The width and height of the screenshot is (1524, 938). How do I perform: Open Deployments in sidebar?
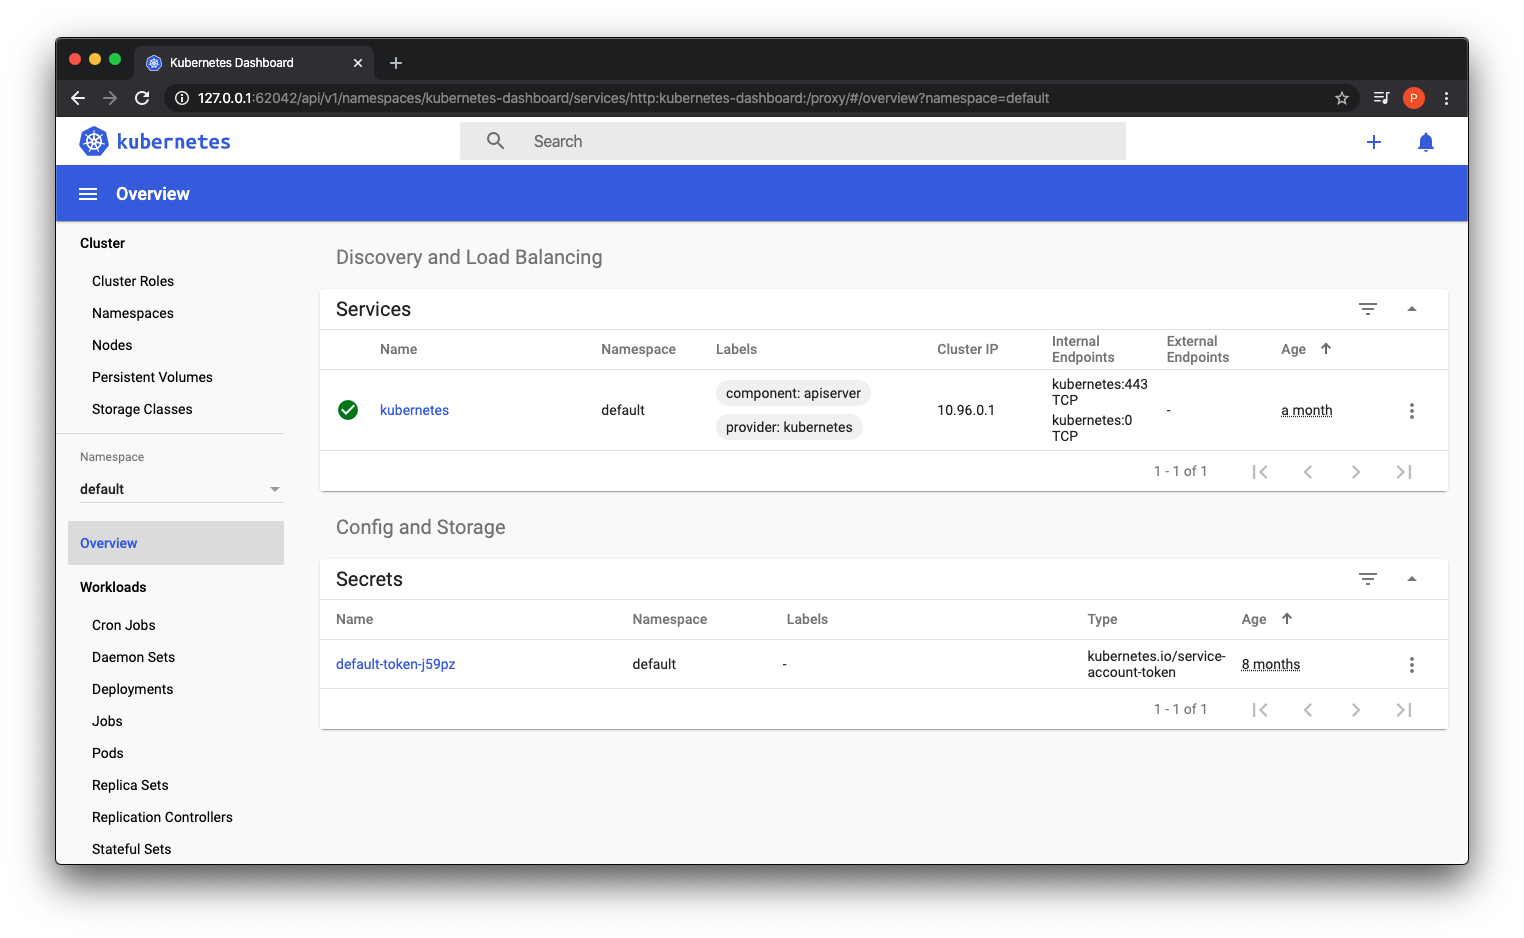click(x=132, y=689)
